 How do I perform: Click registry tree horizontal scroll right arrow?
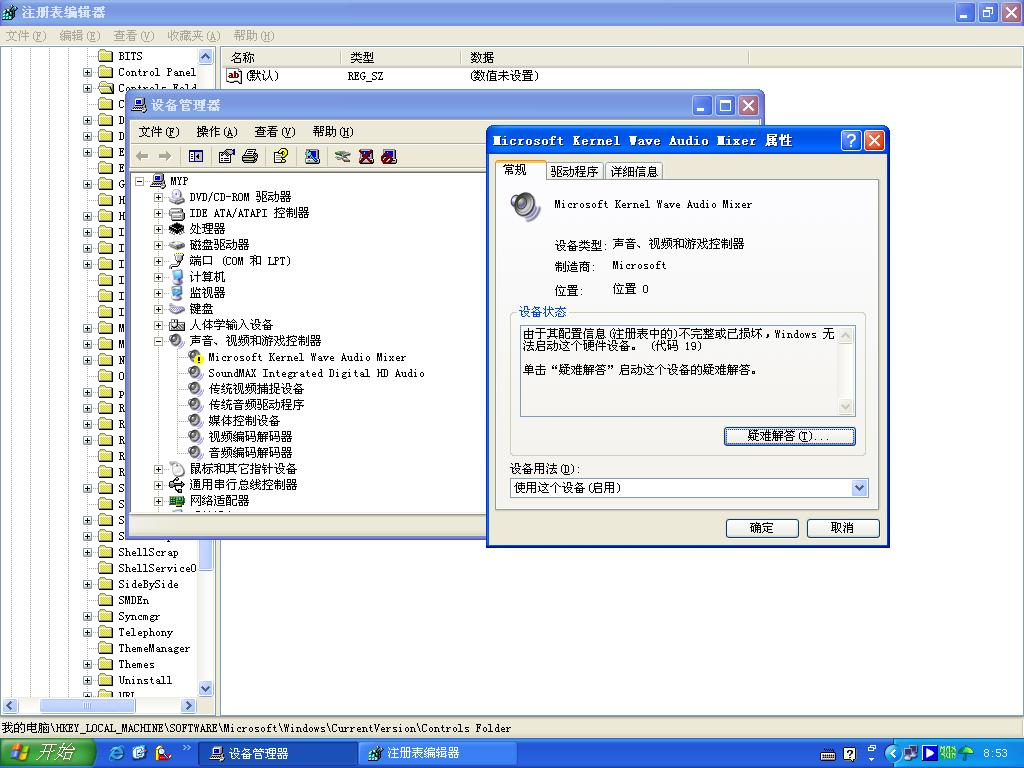click(189, 705)
